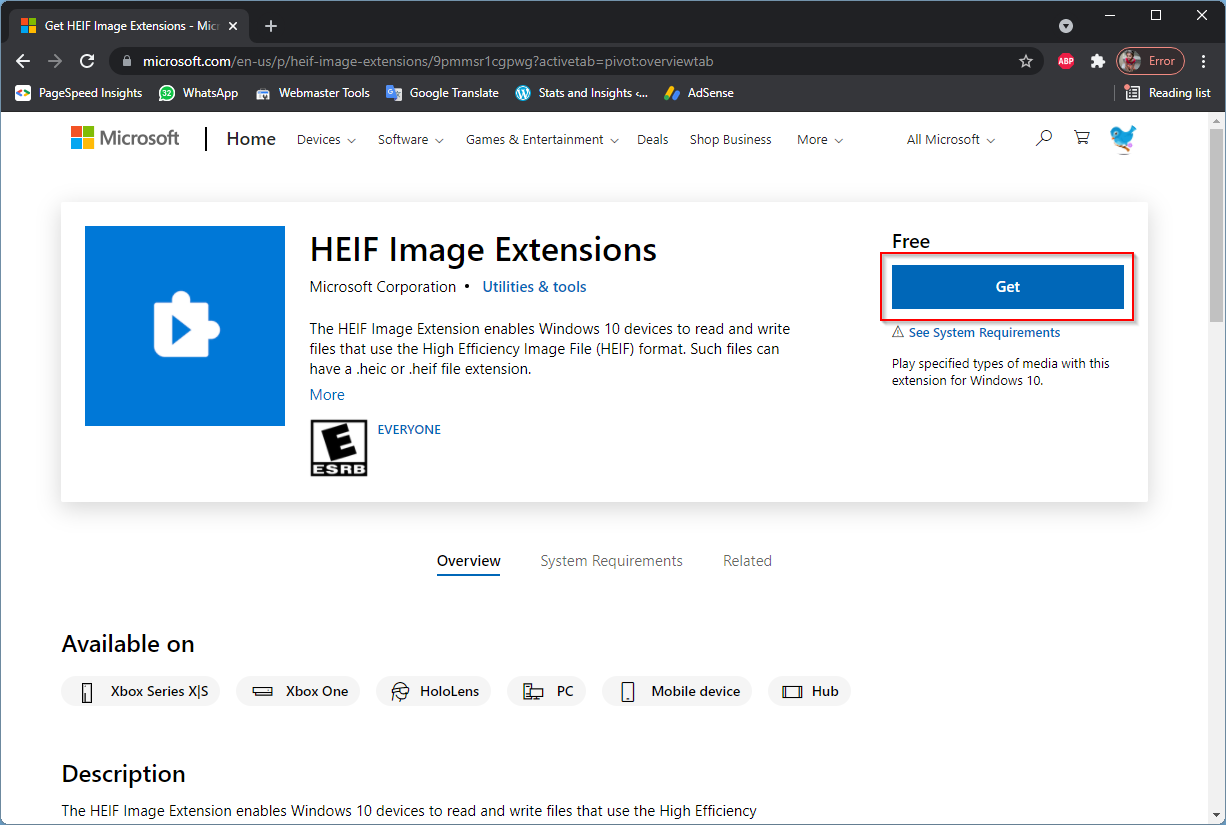This screenshot has height=825, width=1226.
Task: Expand the description with More link
Action: (x=327, y=395)
